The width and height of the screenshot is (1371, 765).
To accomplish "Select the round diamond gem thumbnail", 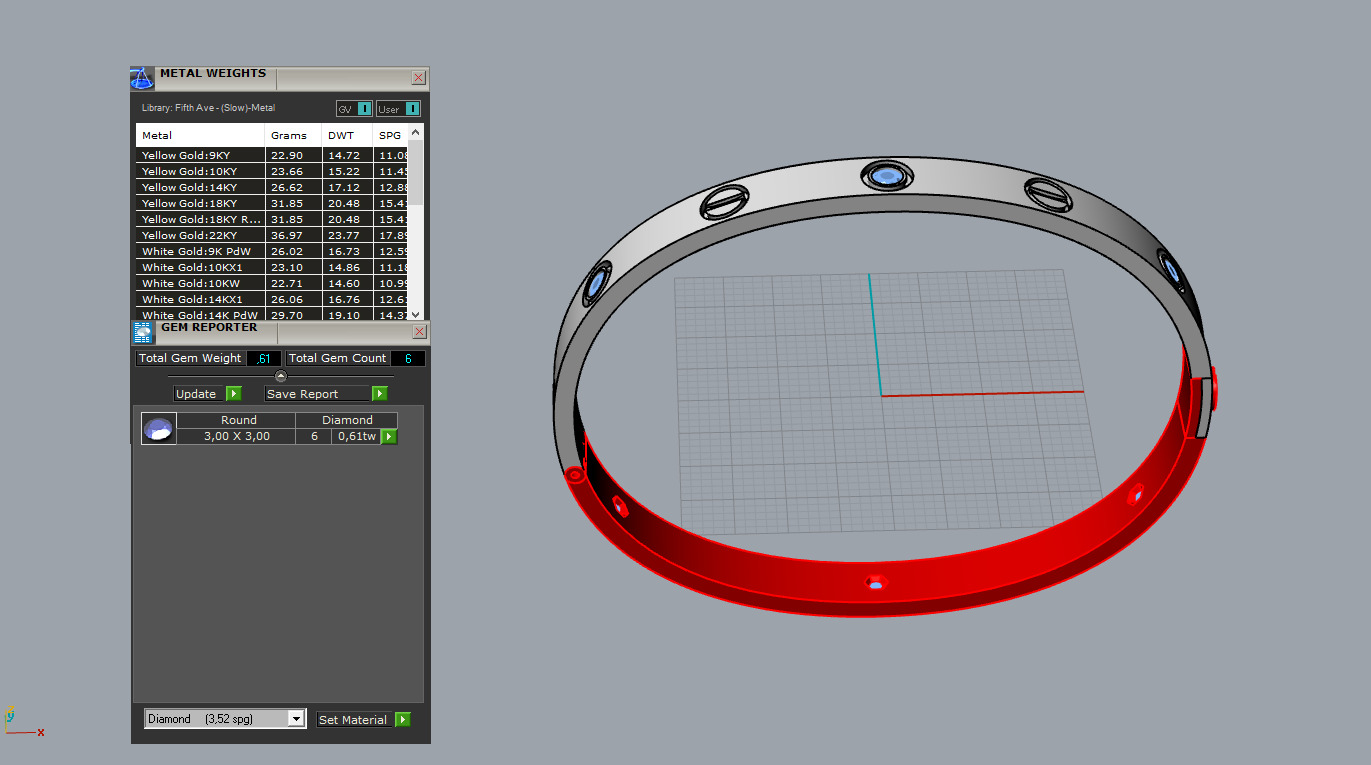I will point(159,429).
